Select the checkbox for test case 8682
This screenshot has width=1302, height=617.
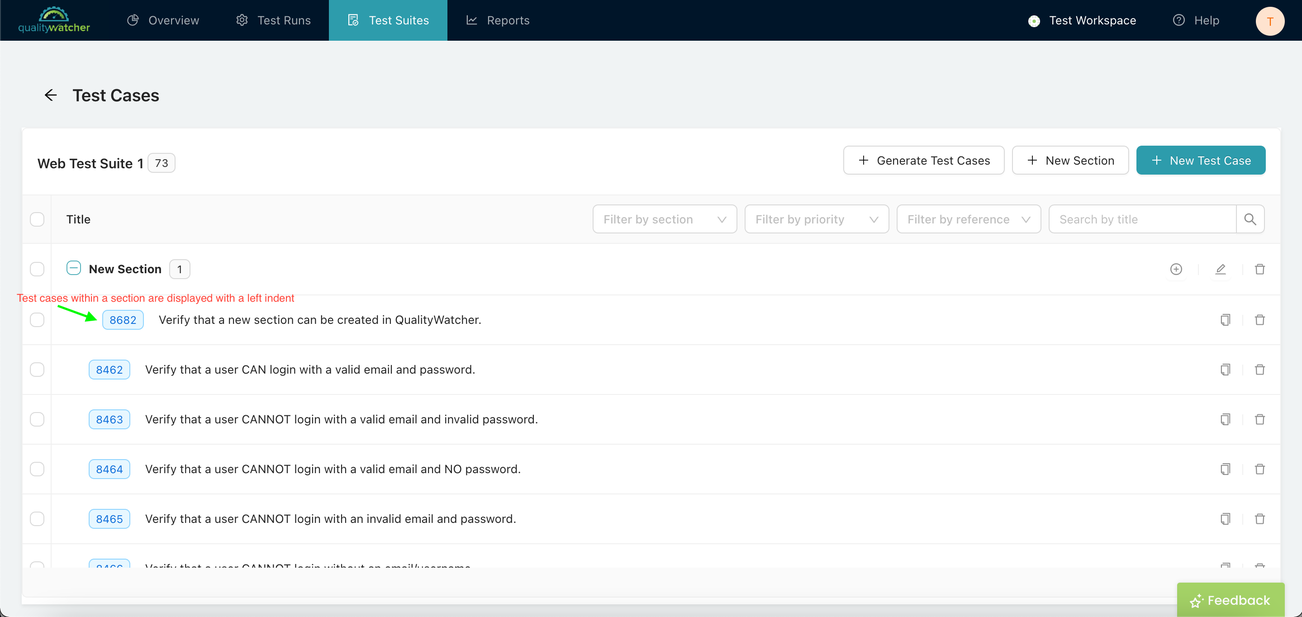(x=37, y=320)
